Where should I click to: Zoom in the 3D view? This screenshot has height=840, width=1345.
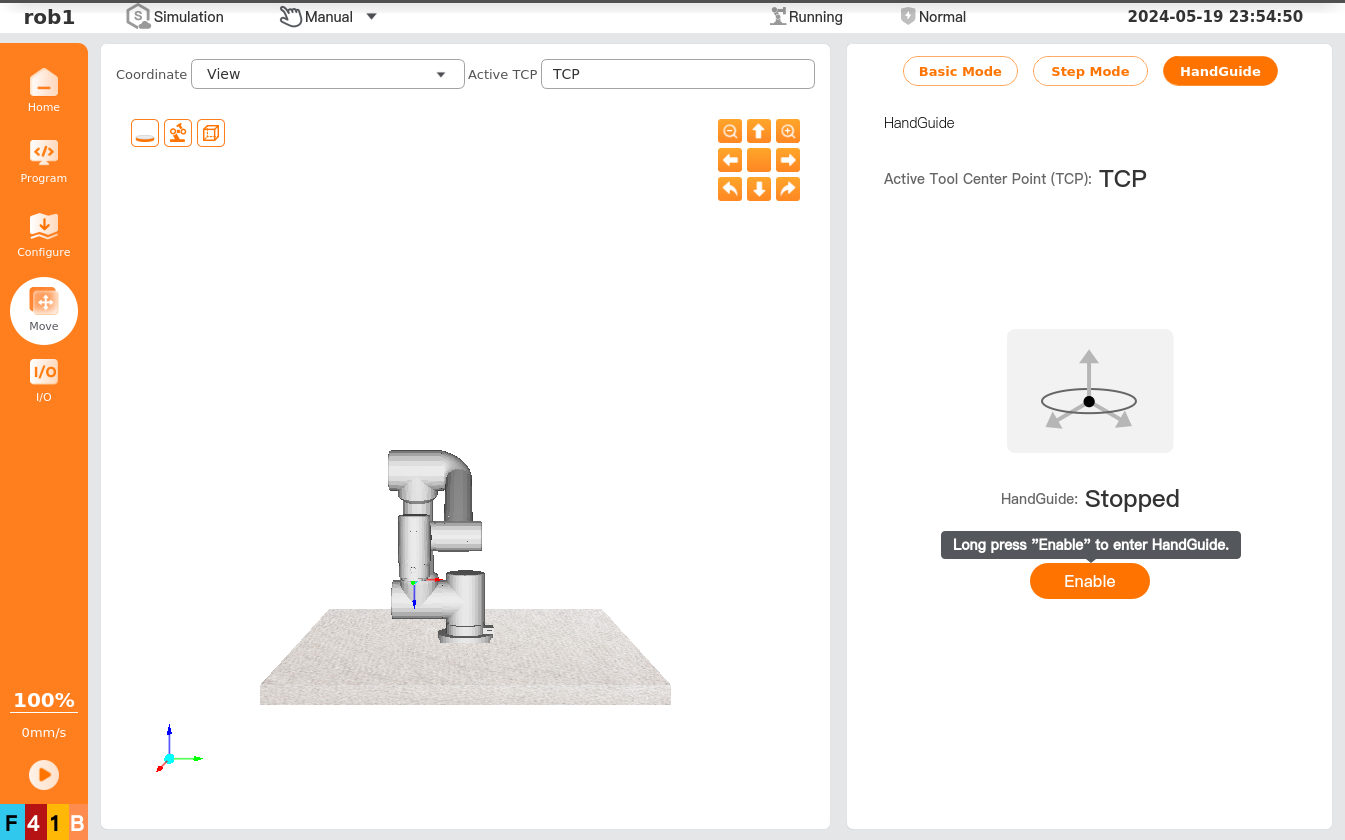pyautogui.click(x=788, y=131)
